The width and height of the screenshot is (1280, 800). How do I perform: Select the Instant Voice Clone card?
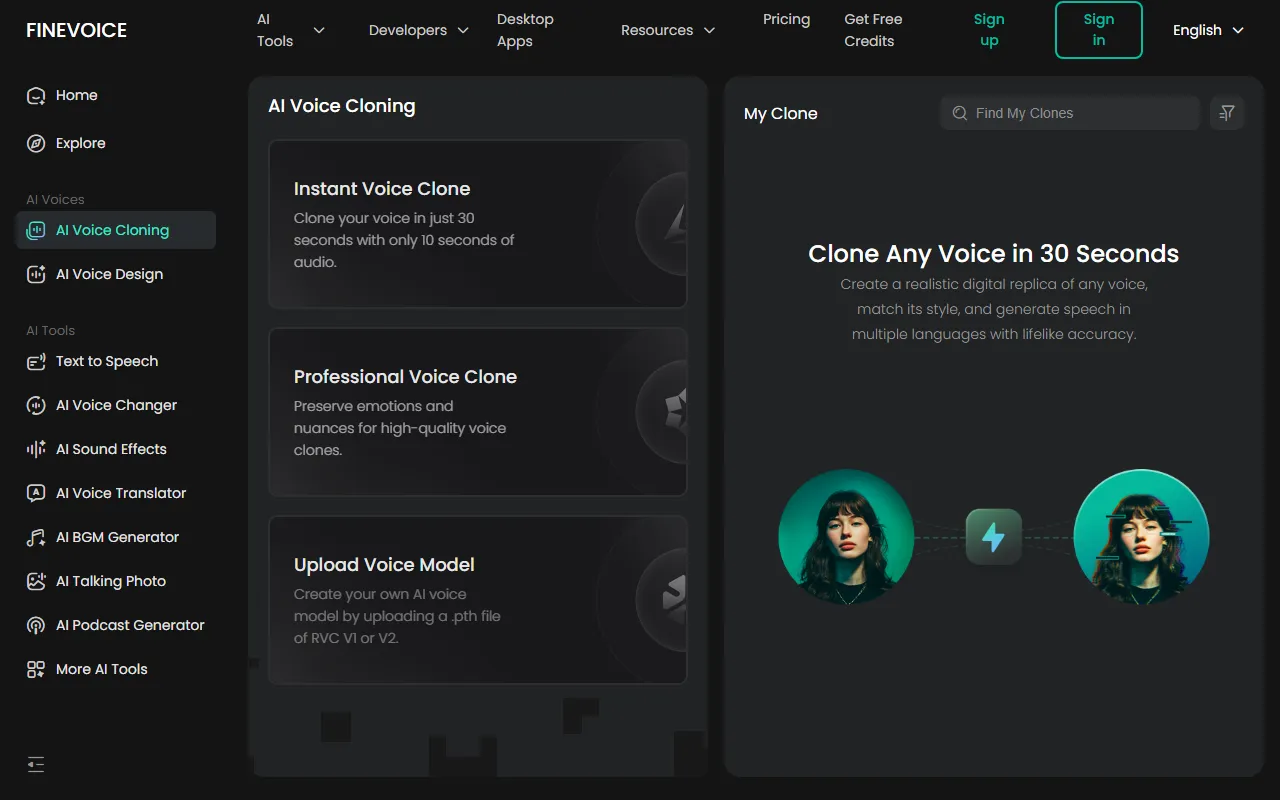click(x=477, y=224)
